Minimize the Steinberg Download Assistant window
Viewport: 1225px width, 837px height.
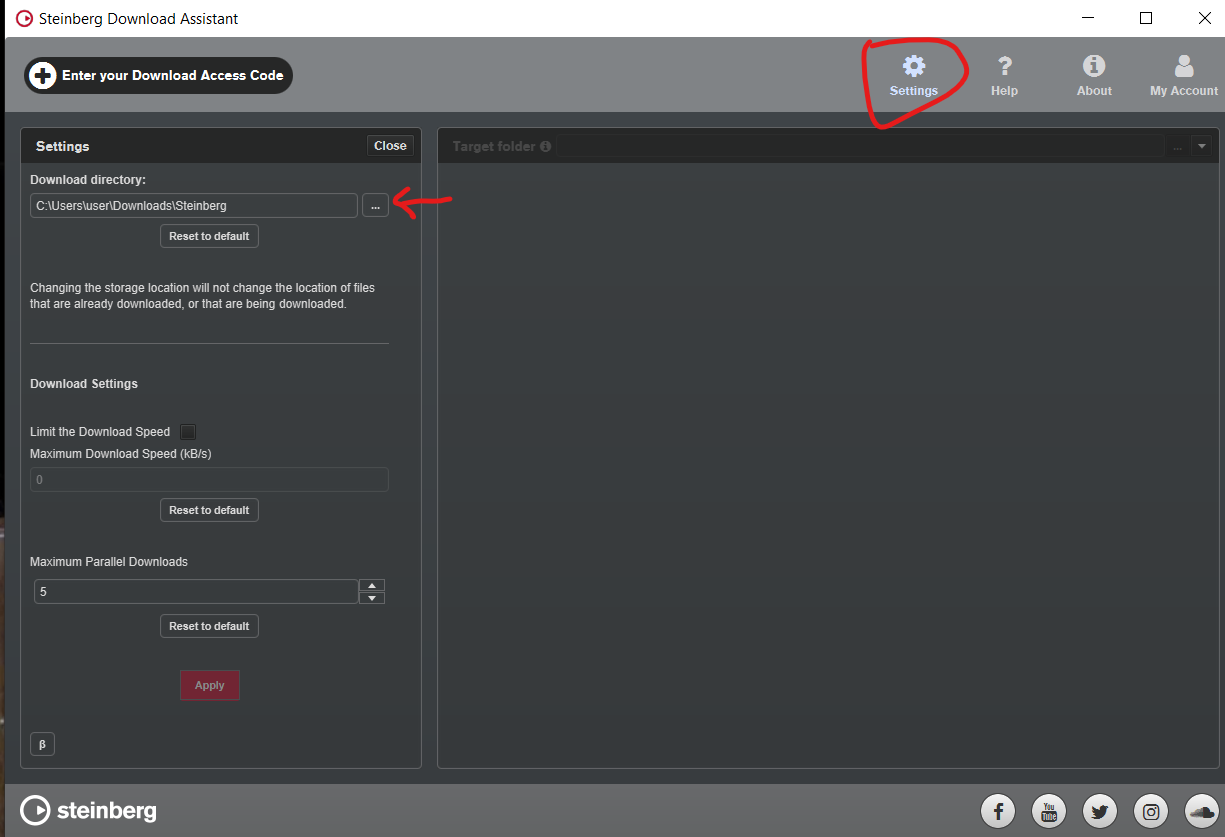pos(1089,18)
